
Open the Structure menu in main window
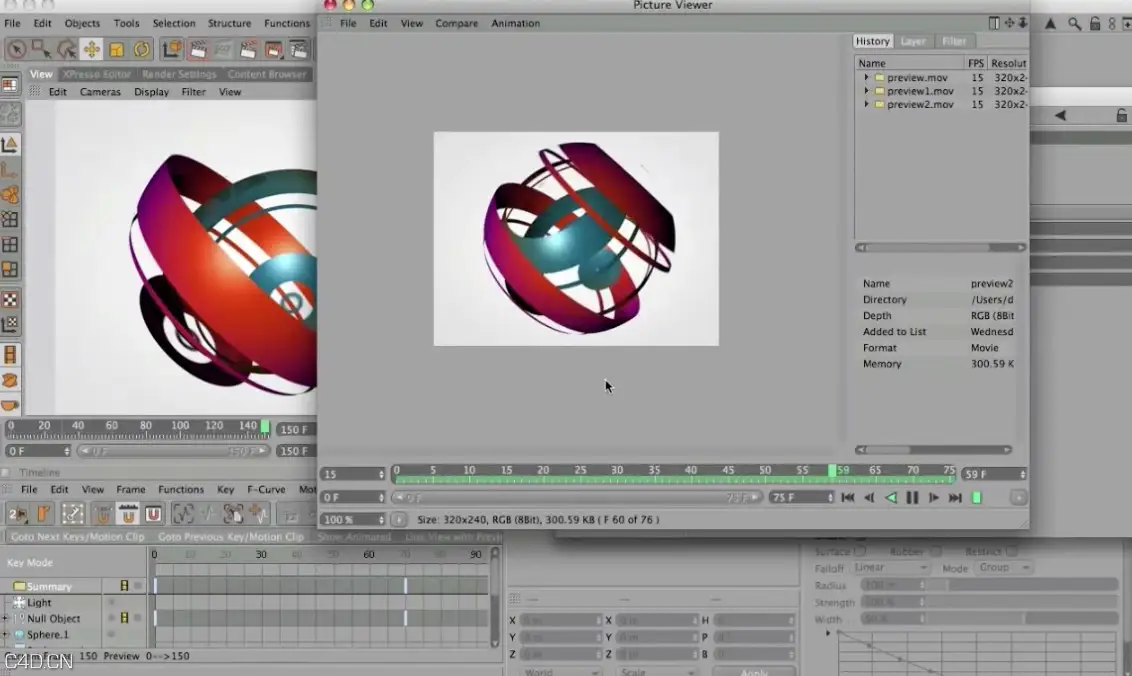pyautogui.click(x=230, y=23)
